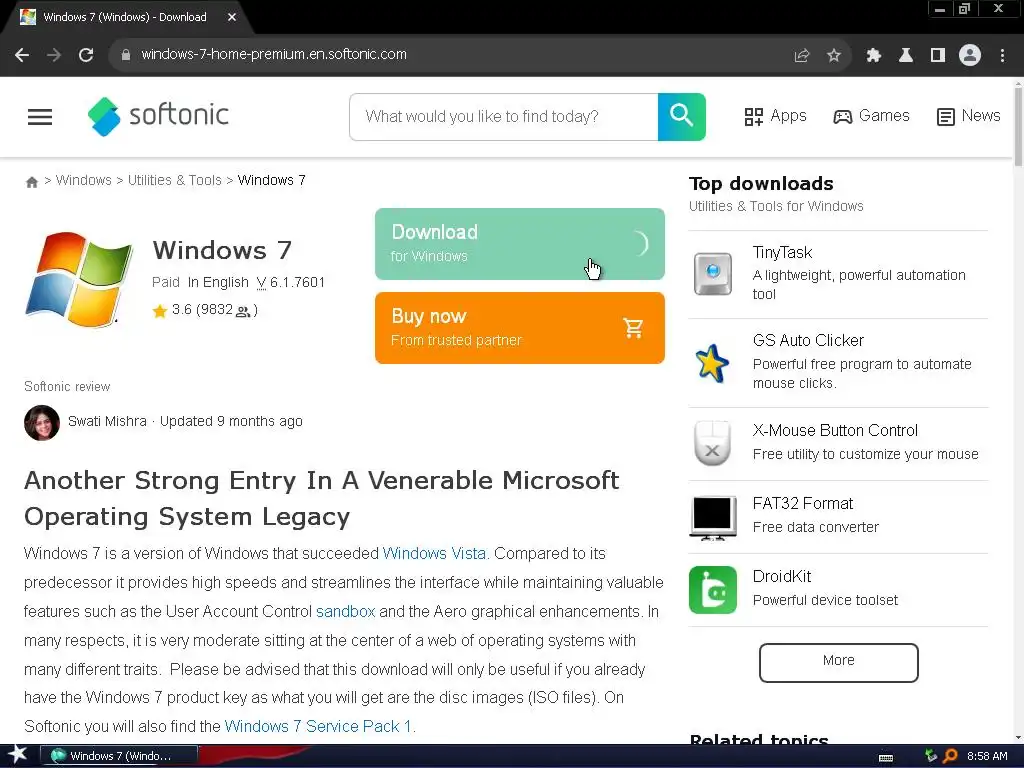Follow the sandbox link

[345, 611]
